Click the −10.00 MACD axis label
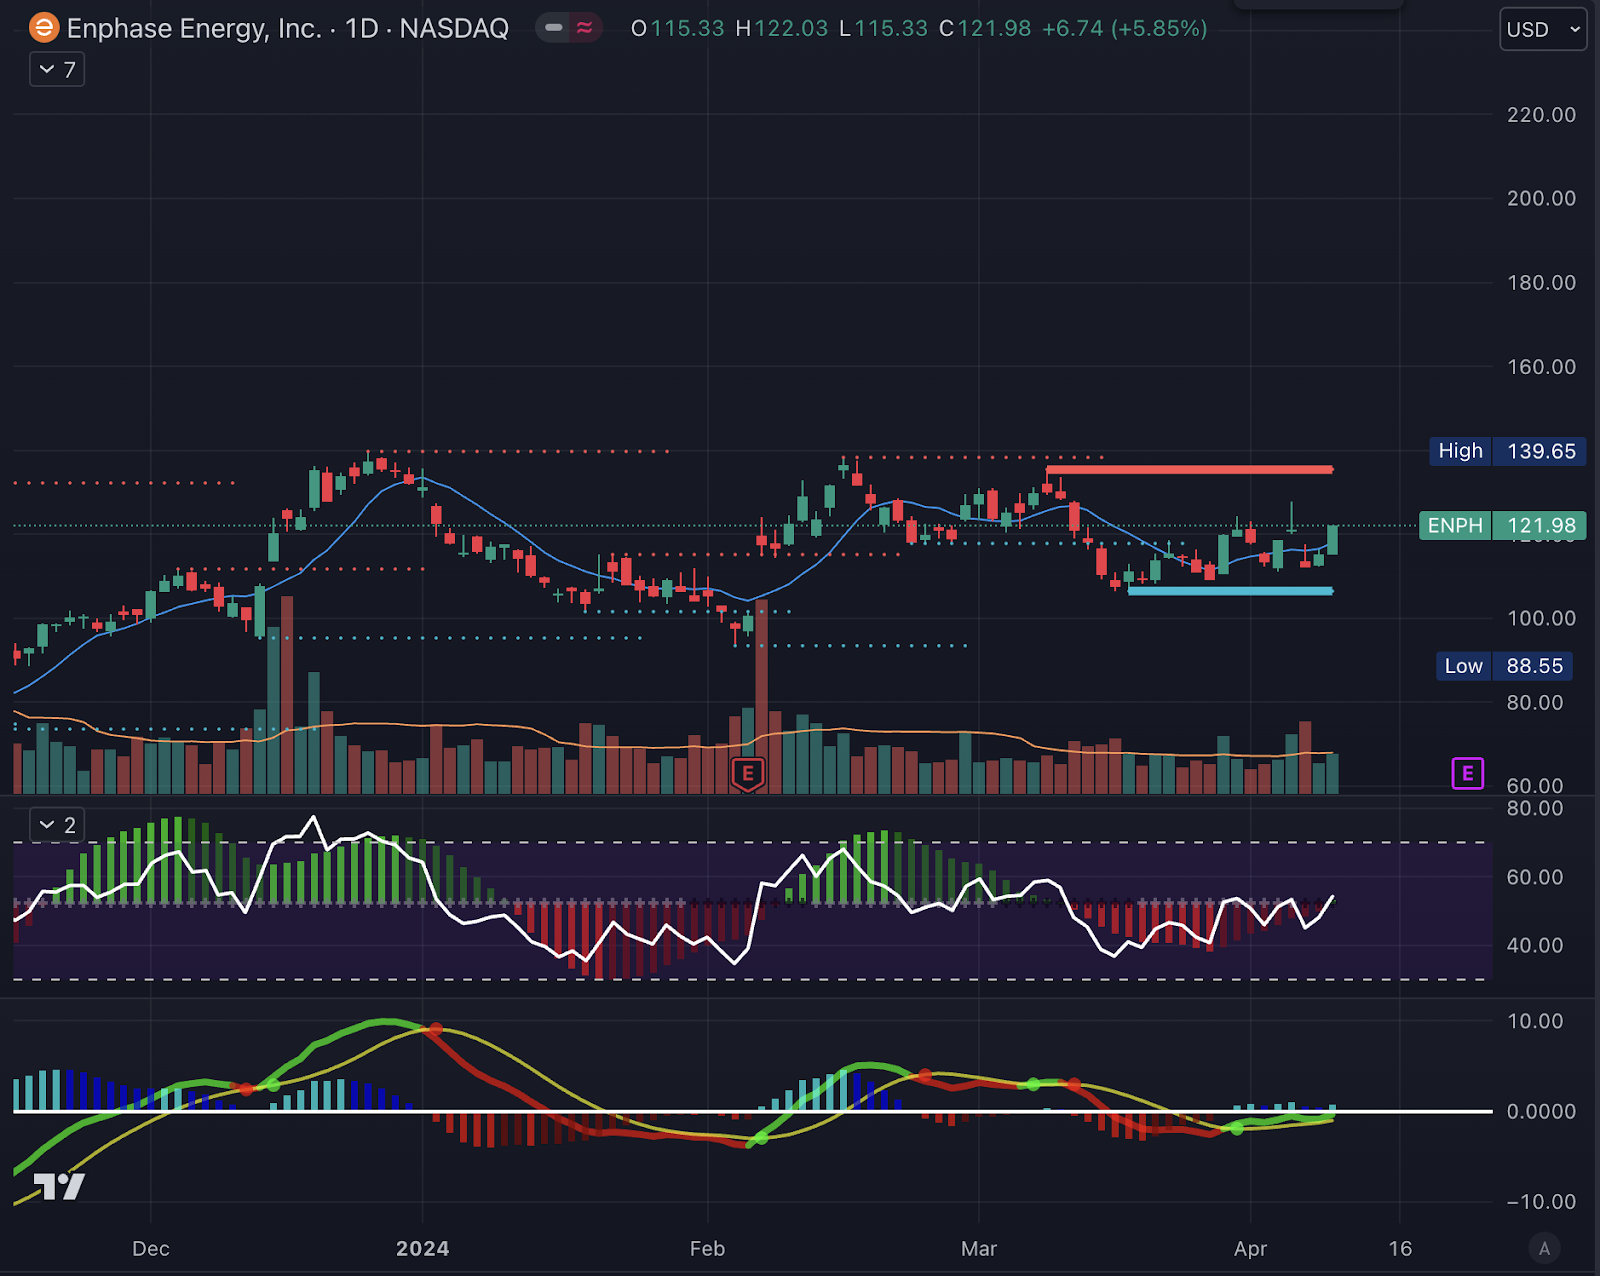This screenshot has width=1600, height=1276. coord(1541,1202)
